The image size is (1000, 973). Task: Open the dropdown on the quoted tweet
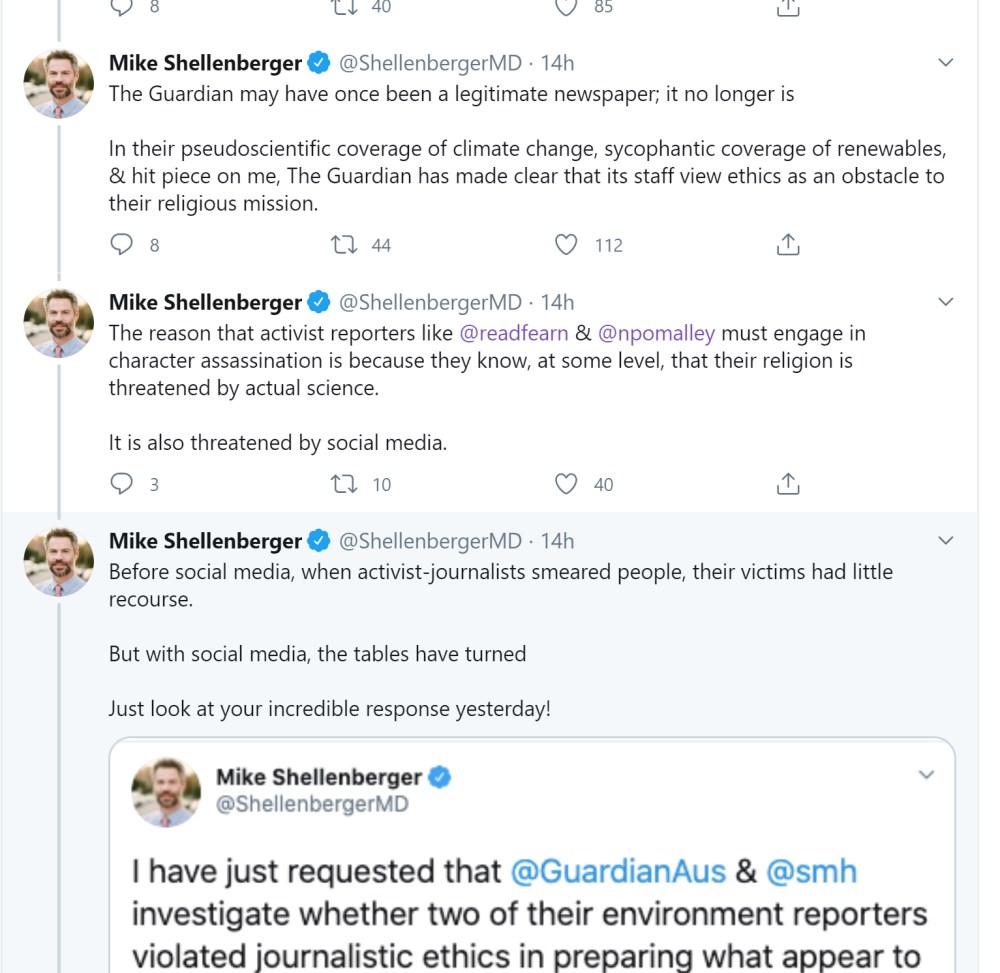[927, 774]
